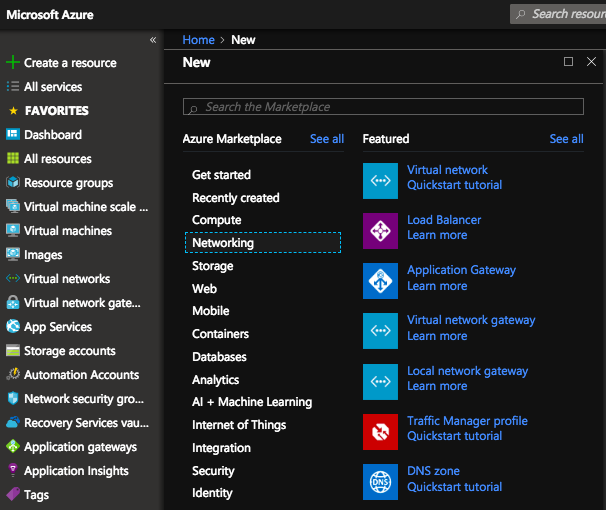The image size is (606, 510).
Task: Click the Microsoft Azure logo text
Action: pos(50,15)
